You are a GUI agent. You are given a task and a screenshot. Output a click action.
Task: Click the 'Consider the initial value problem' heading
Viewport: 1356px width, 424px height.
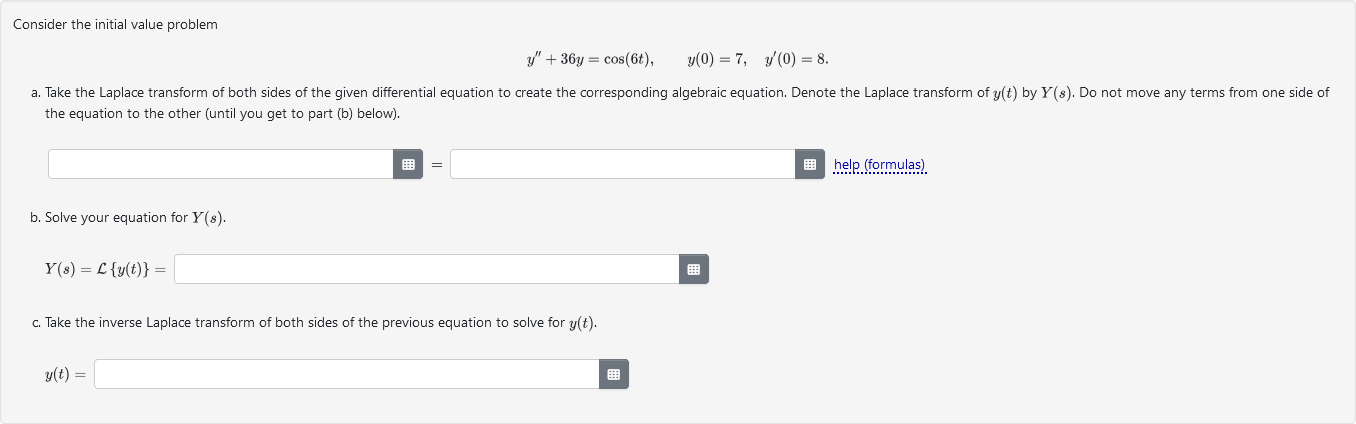(115, 24)
